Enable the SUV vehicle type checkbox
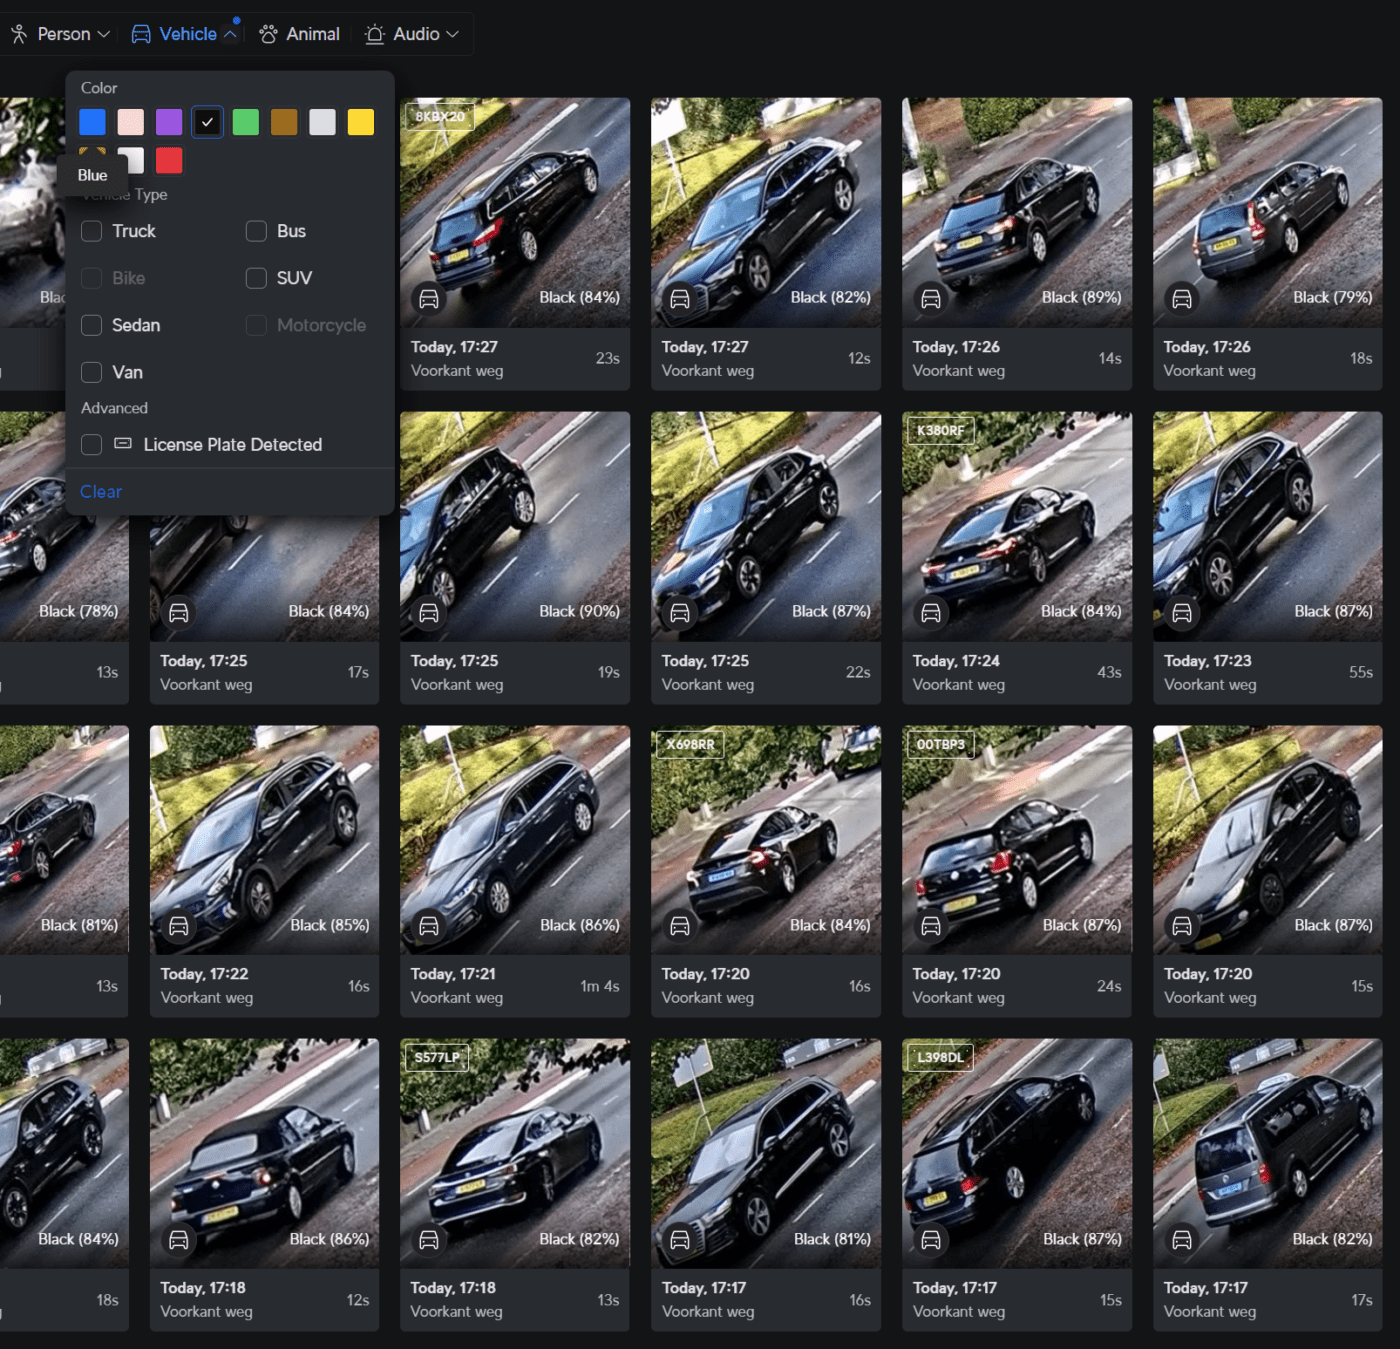The image size is (1400, 1349). click(x=256, y=278)
